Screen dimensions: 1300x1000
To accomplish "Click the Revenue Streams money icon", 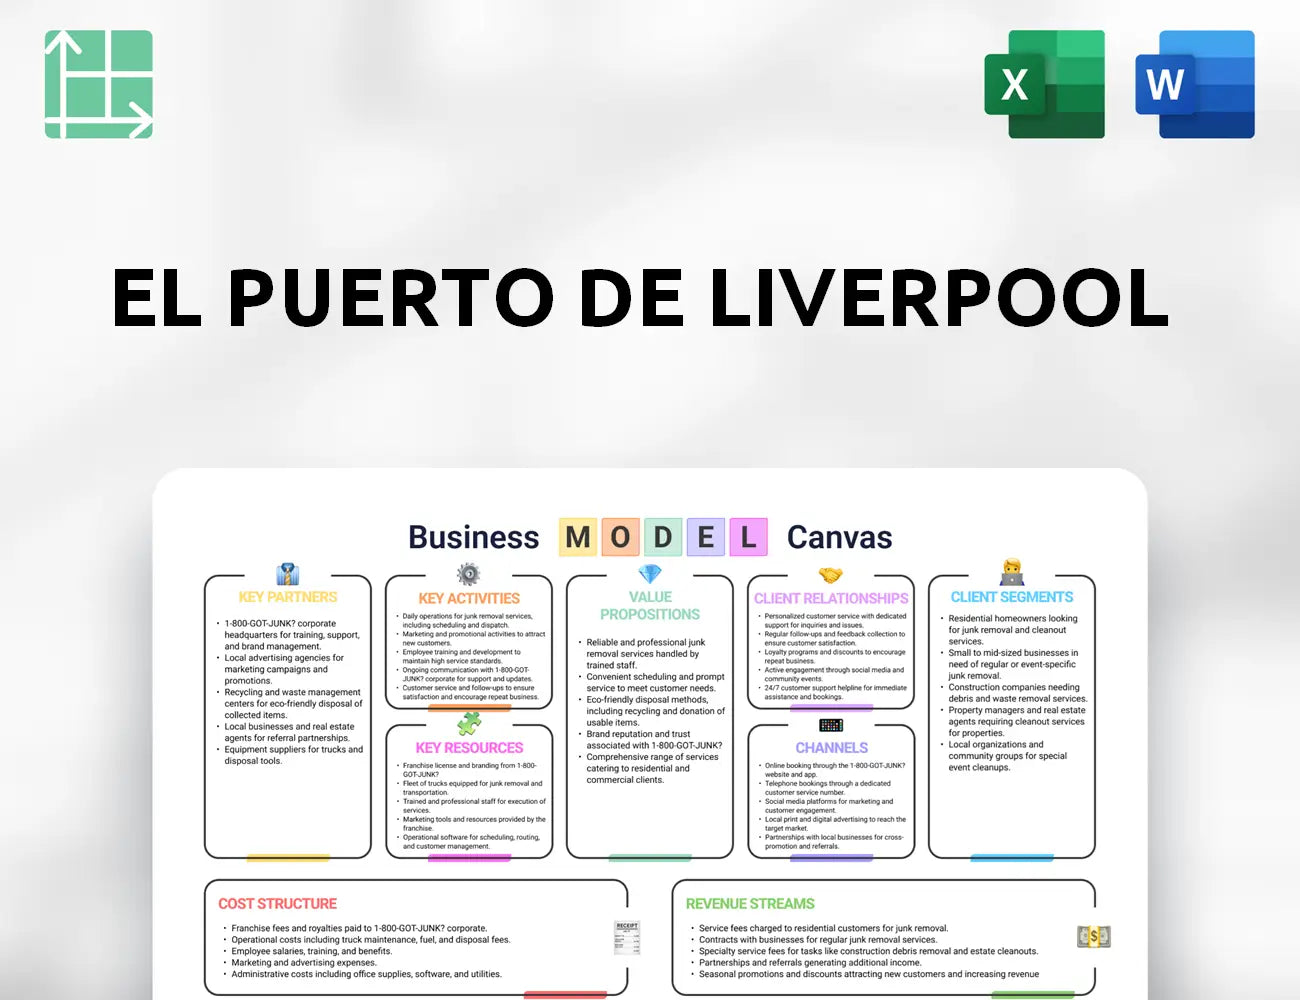I will [x=1094, y=937].
